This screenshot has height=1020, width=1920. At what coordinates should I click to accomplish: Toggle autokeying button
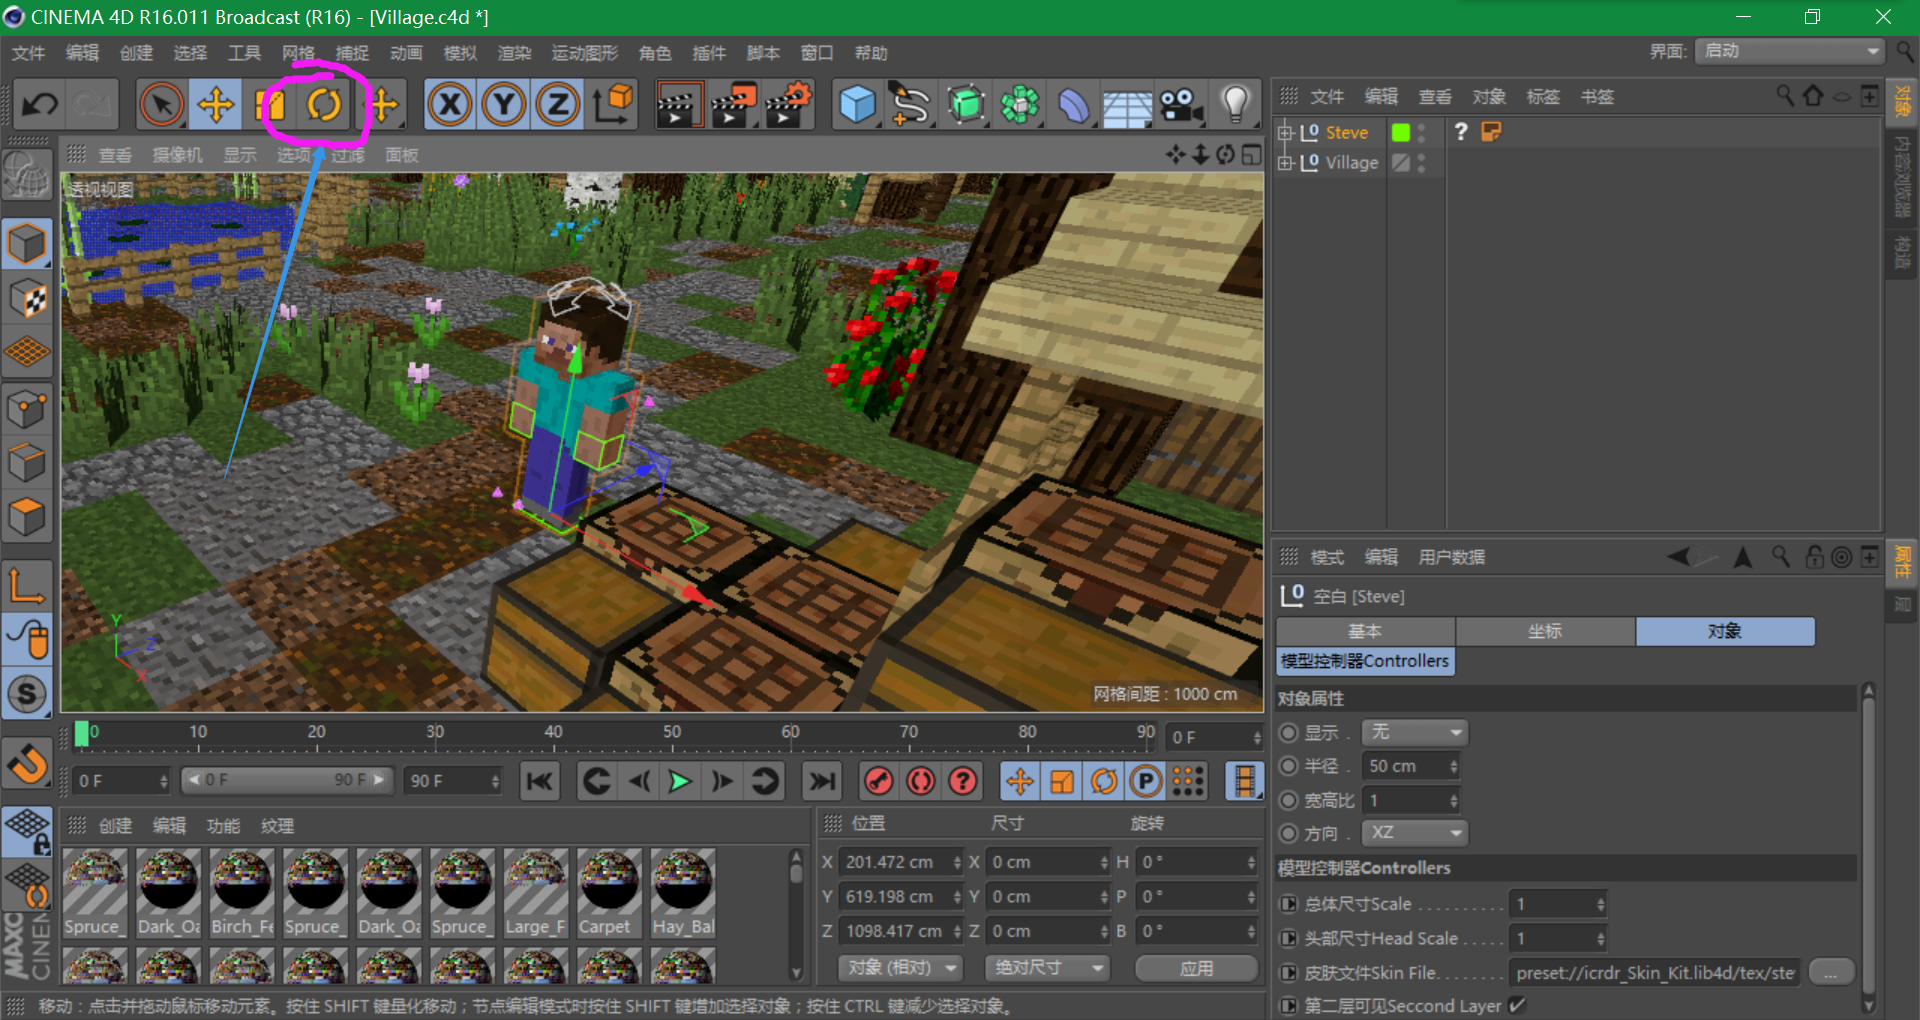click(921, 781)
